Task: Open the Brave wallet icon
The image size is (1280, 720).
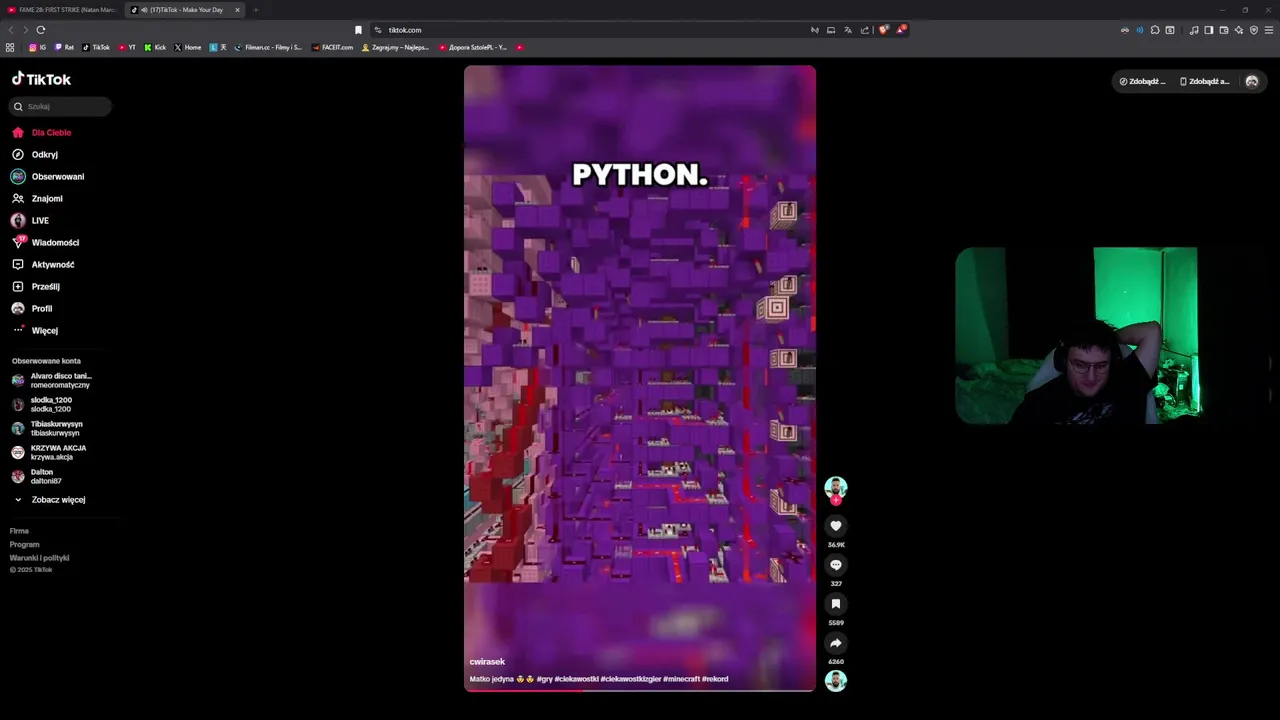Action: pos(1223,30)
